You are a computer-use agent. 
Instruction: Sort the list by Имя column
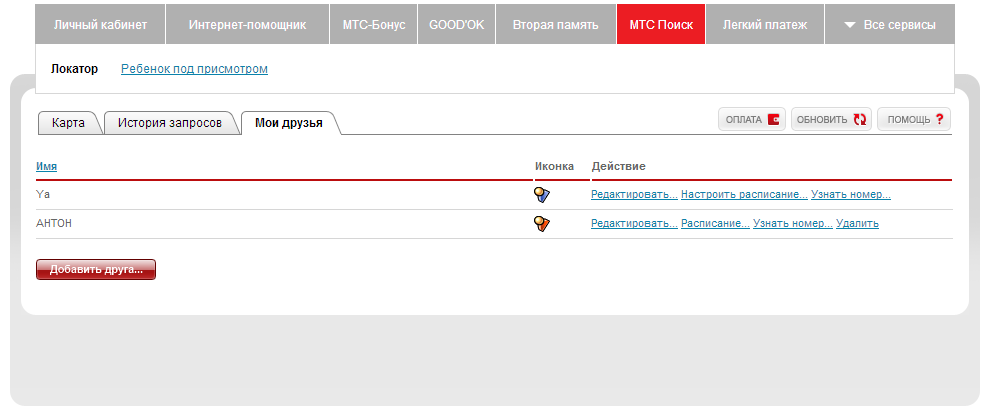pyautogui.click(x=46, y=166)
